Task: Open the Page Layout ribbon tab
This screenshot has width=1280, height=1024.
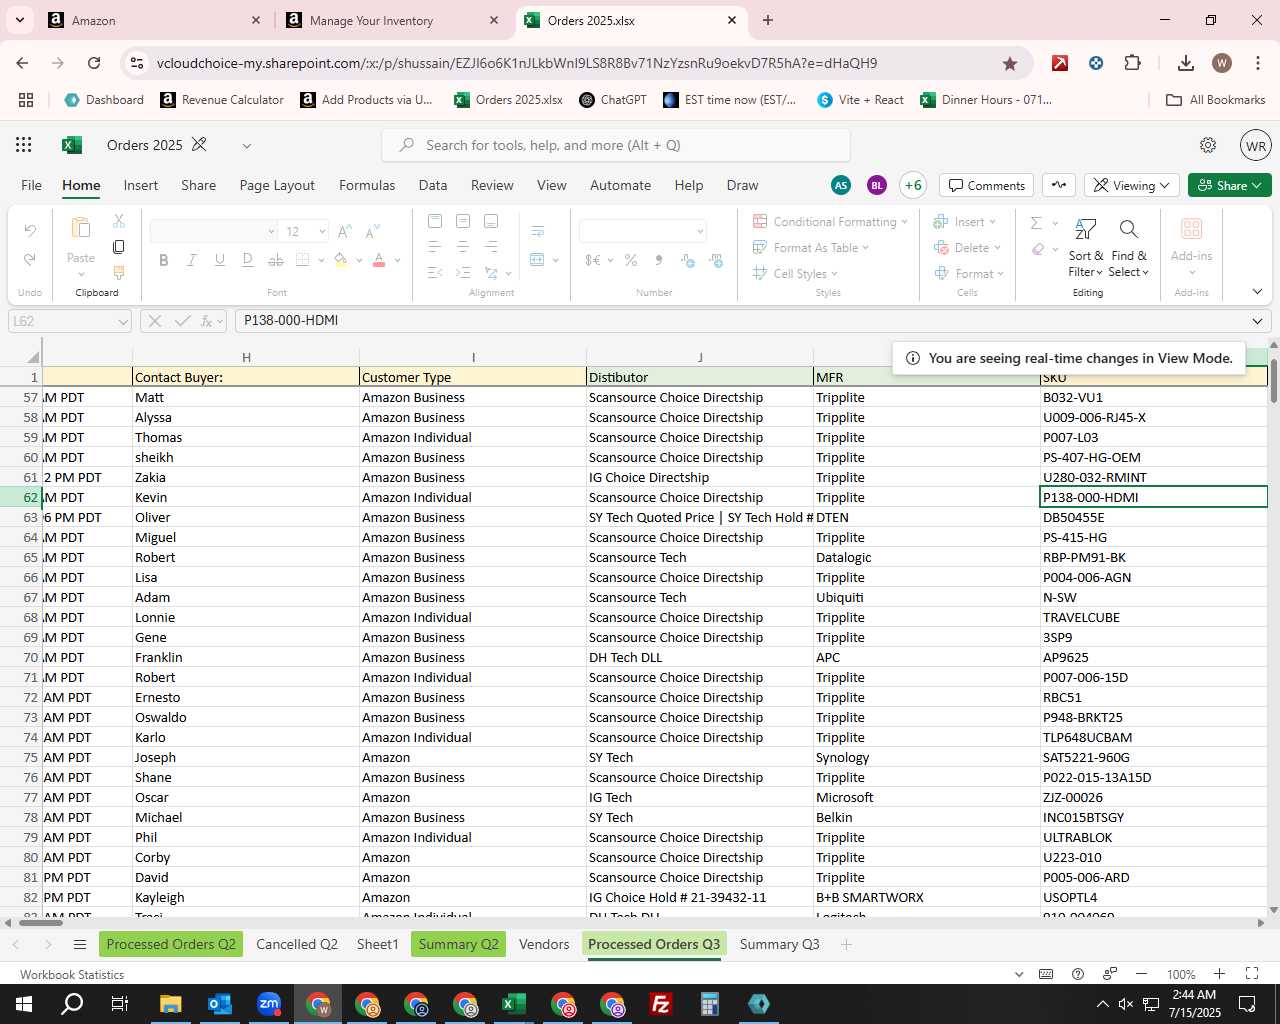Action: tap(277, 185)
